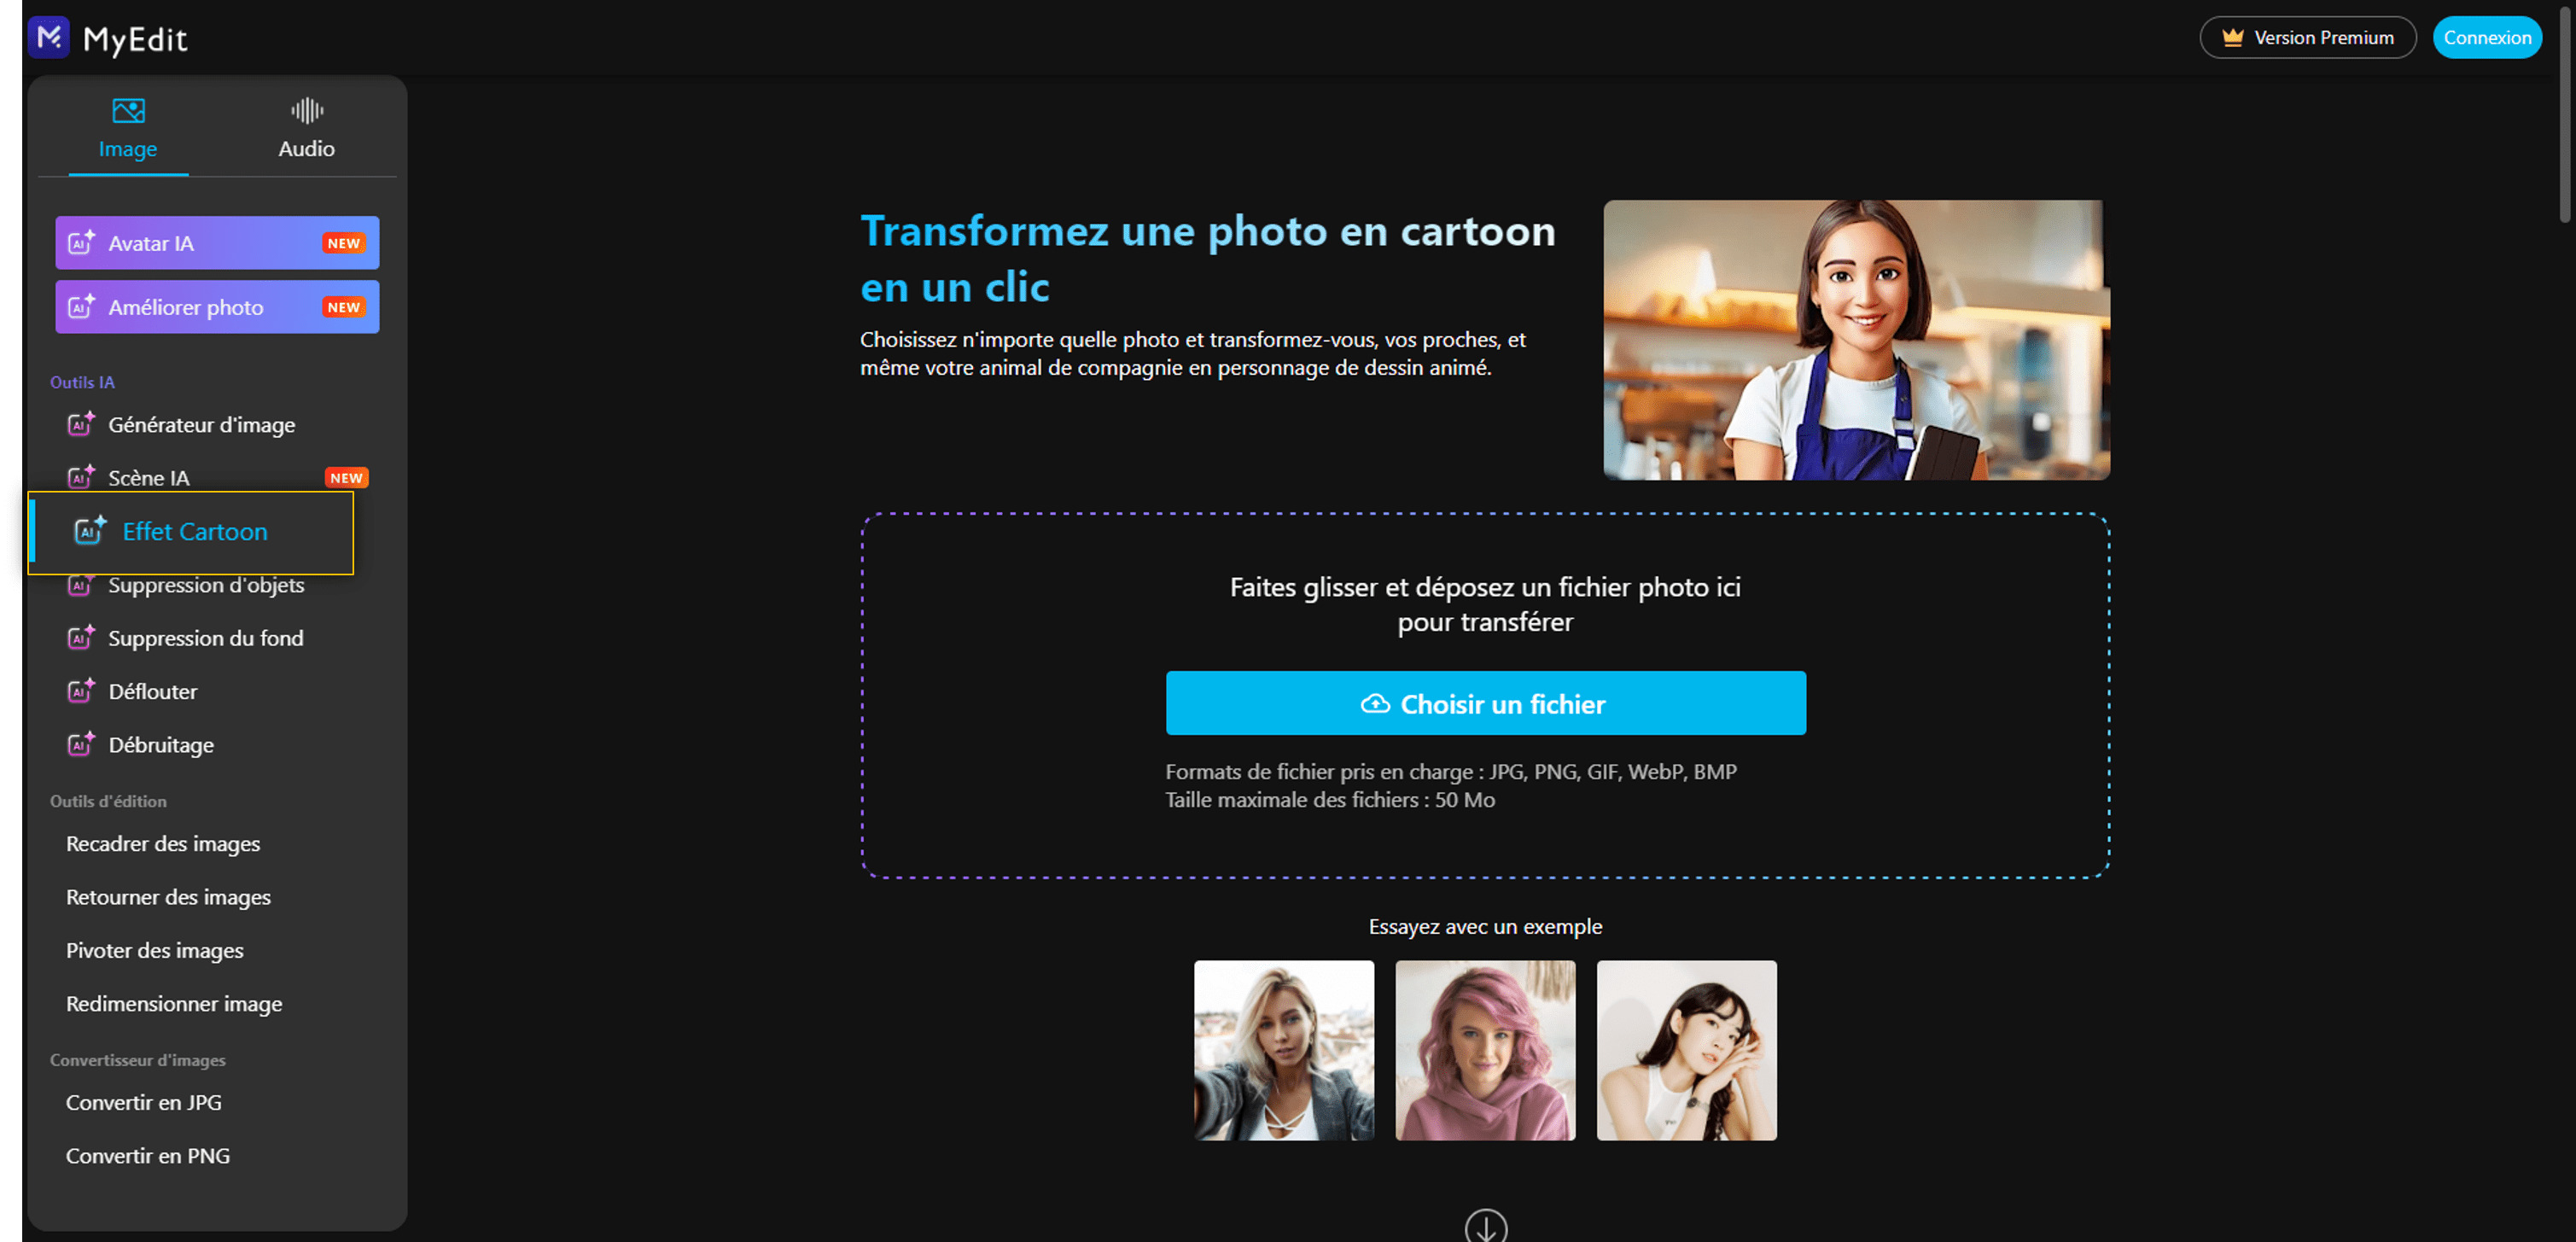Viewport: 2576px width, 1242px height.
Task: Open the Améliorer photo feature
Action: pyautogui.click(x=216, y=307)
